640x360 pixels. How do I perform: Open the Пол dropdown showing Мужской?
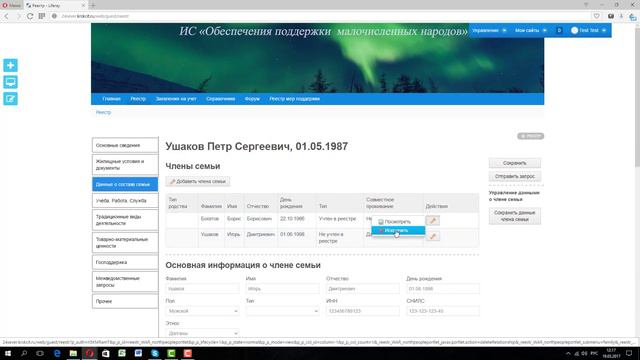(x=202, y=311)
